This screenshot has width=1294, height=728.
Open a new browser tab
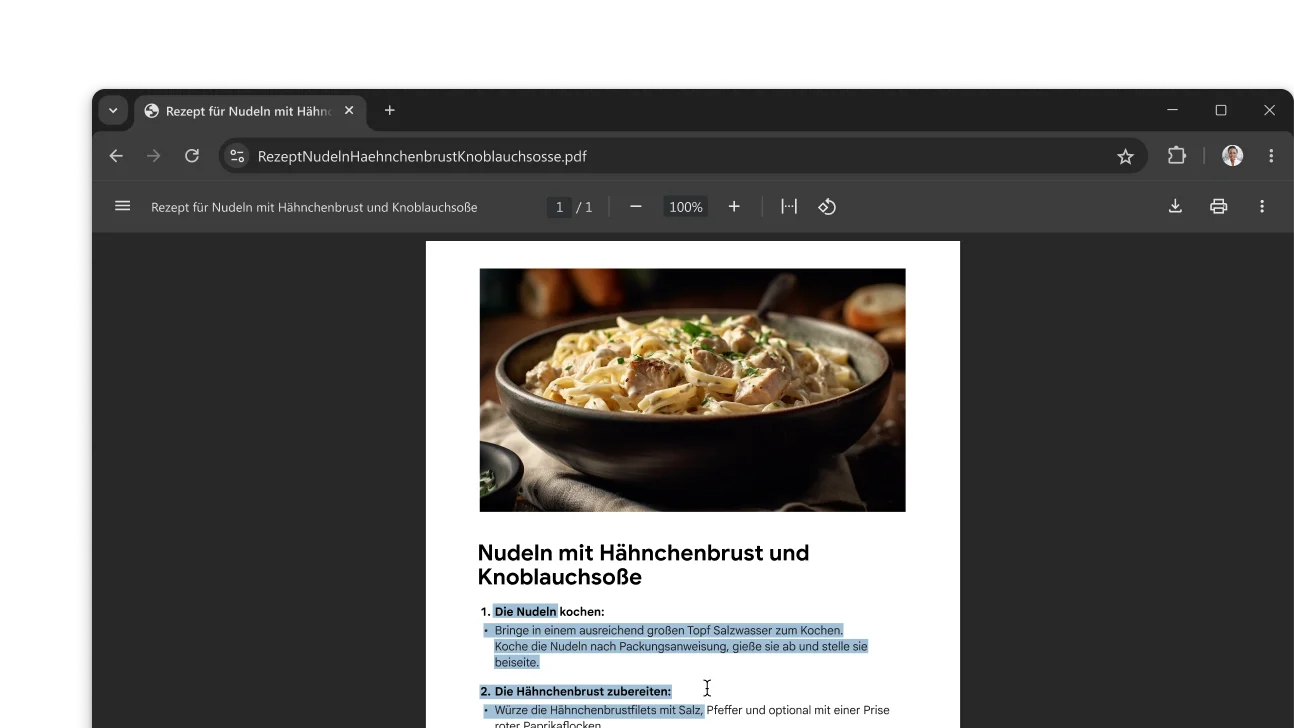389,111
